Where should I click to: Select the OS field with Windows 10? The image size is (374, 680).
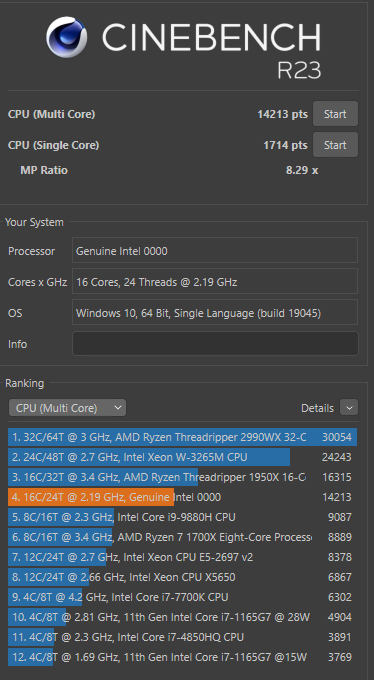coord(215,312)
